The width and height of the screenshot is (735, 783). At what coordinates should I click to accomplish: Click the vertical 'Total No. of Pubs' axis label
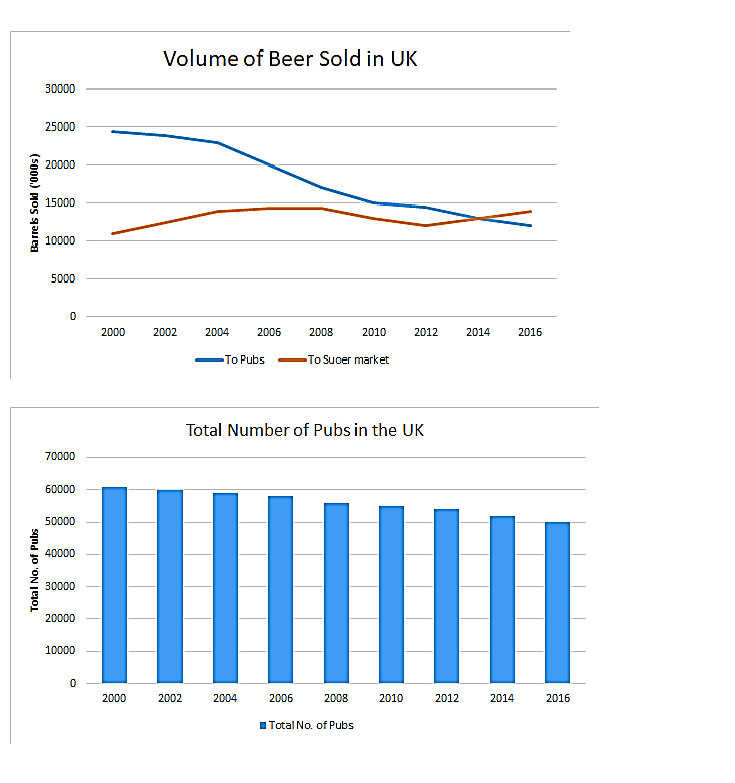point(34,570)
